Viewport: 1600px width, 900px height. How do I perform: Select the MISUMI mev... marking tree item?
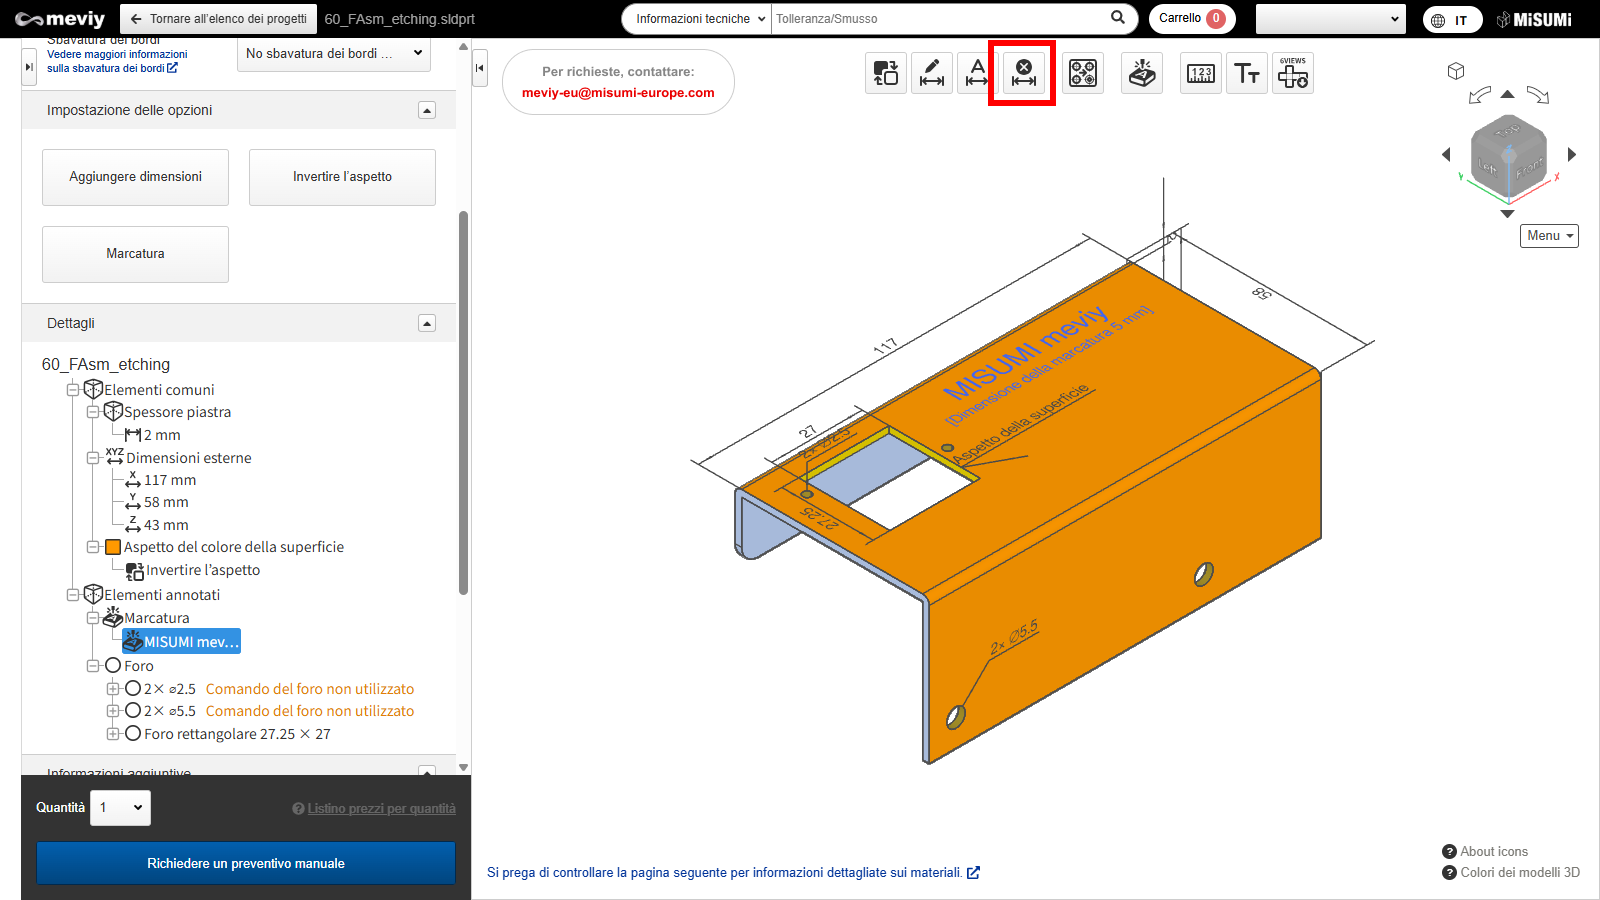190,642
